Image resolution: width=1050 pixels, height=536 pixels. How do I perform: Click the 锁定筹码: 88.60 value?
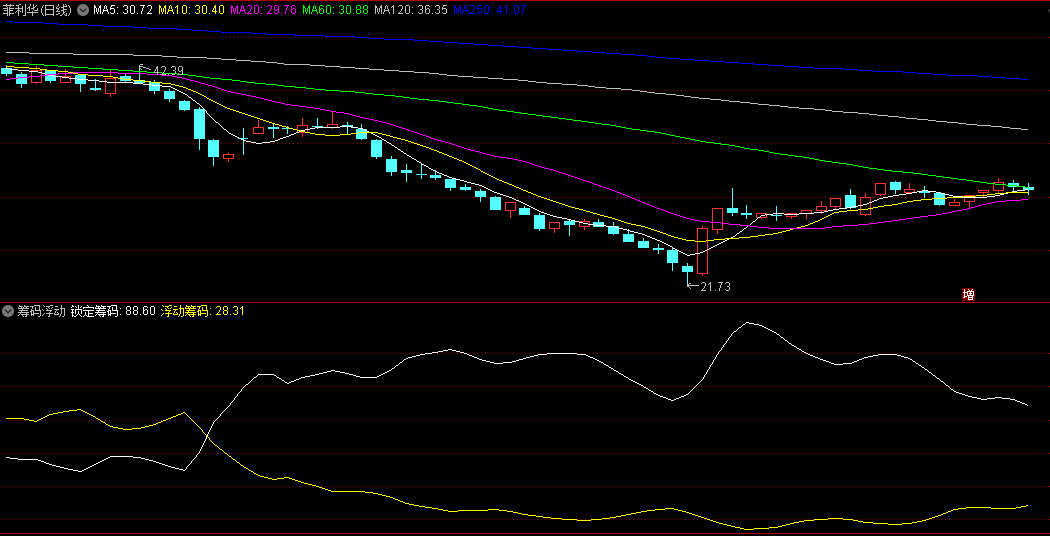point(113,311)
